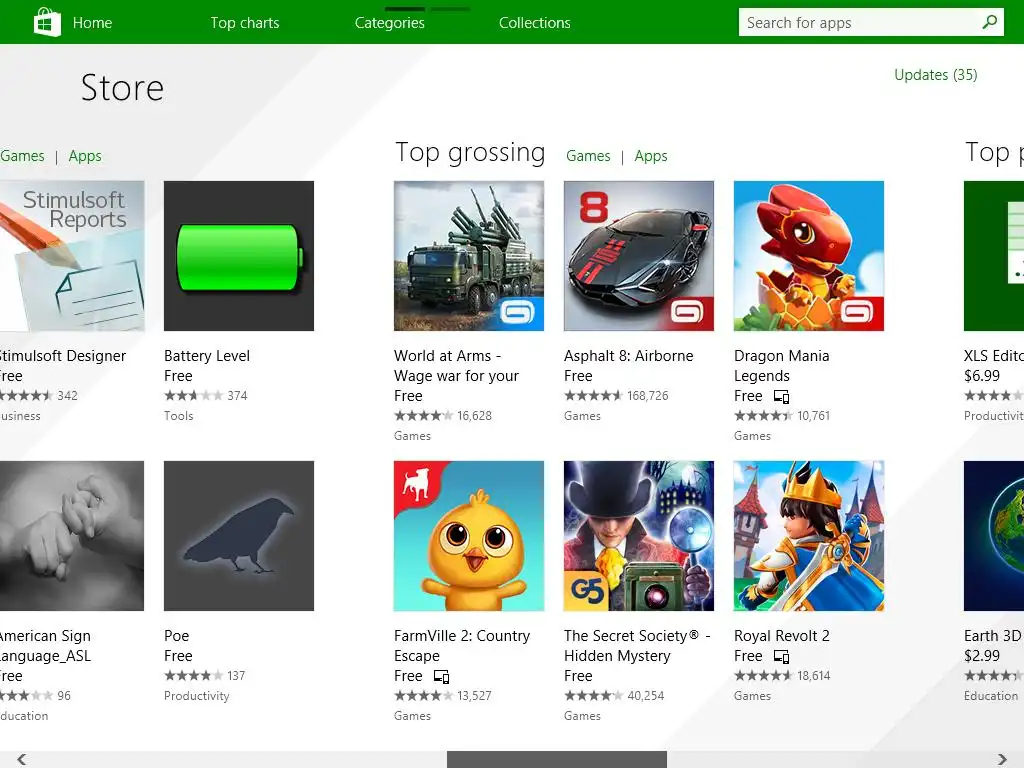The width and height of the screenshot is (1024, 768).
Task: Click the Windows Store bag logo
Action: point(47,22)
